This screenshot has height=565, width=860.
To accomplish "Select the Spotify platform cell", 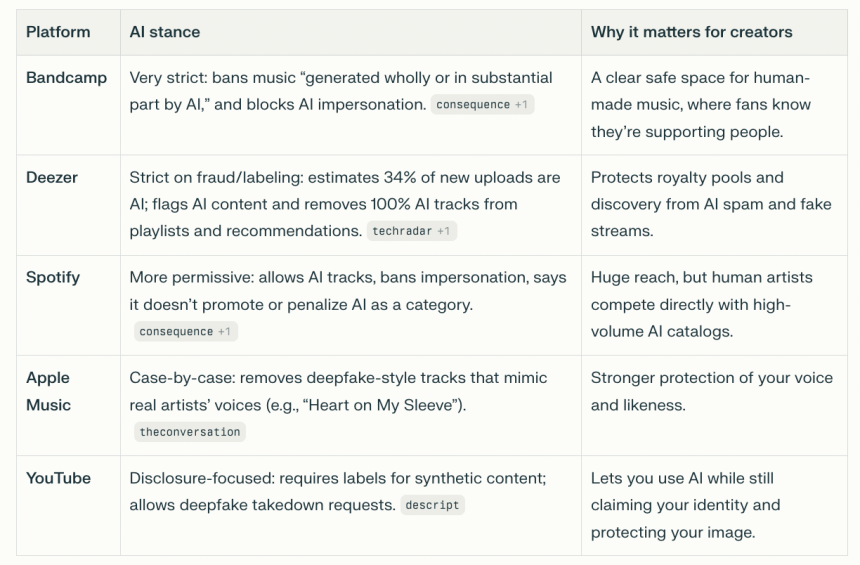I will coord(53,278).
